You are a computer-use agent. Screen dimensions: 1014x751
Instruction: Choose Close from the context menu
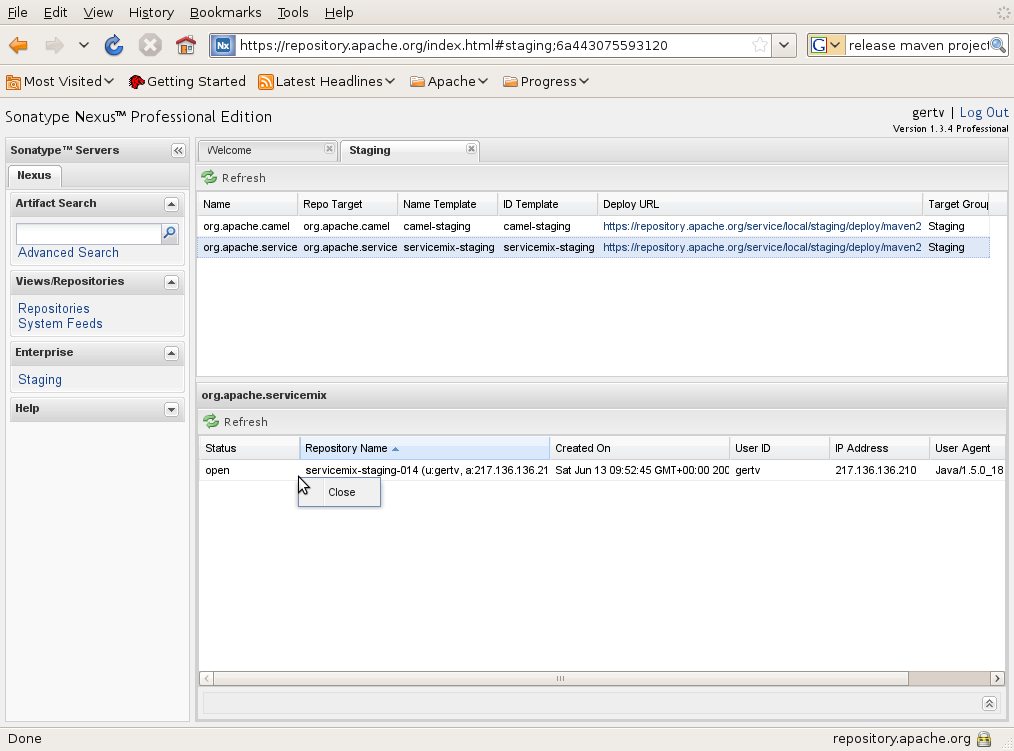(x=340, y=492)
